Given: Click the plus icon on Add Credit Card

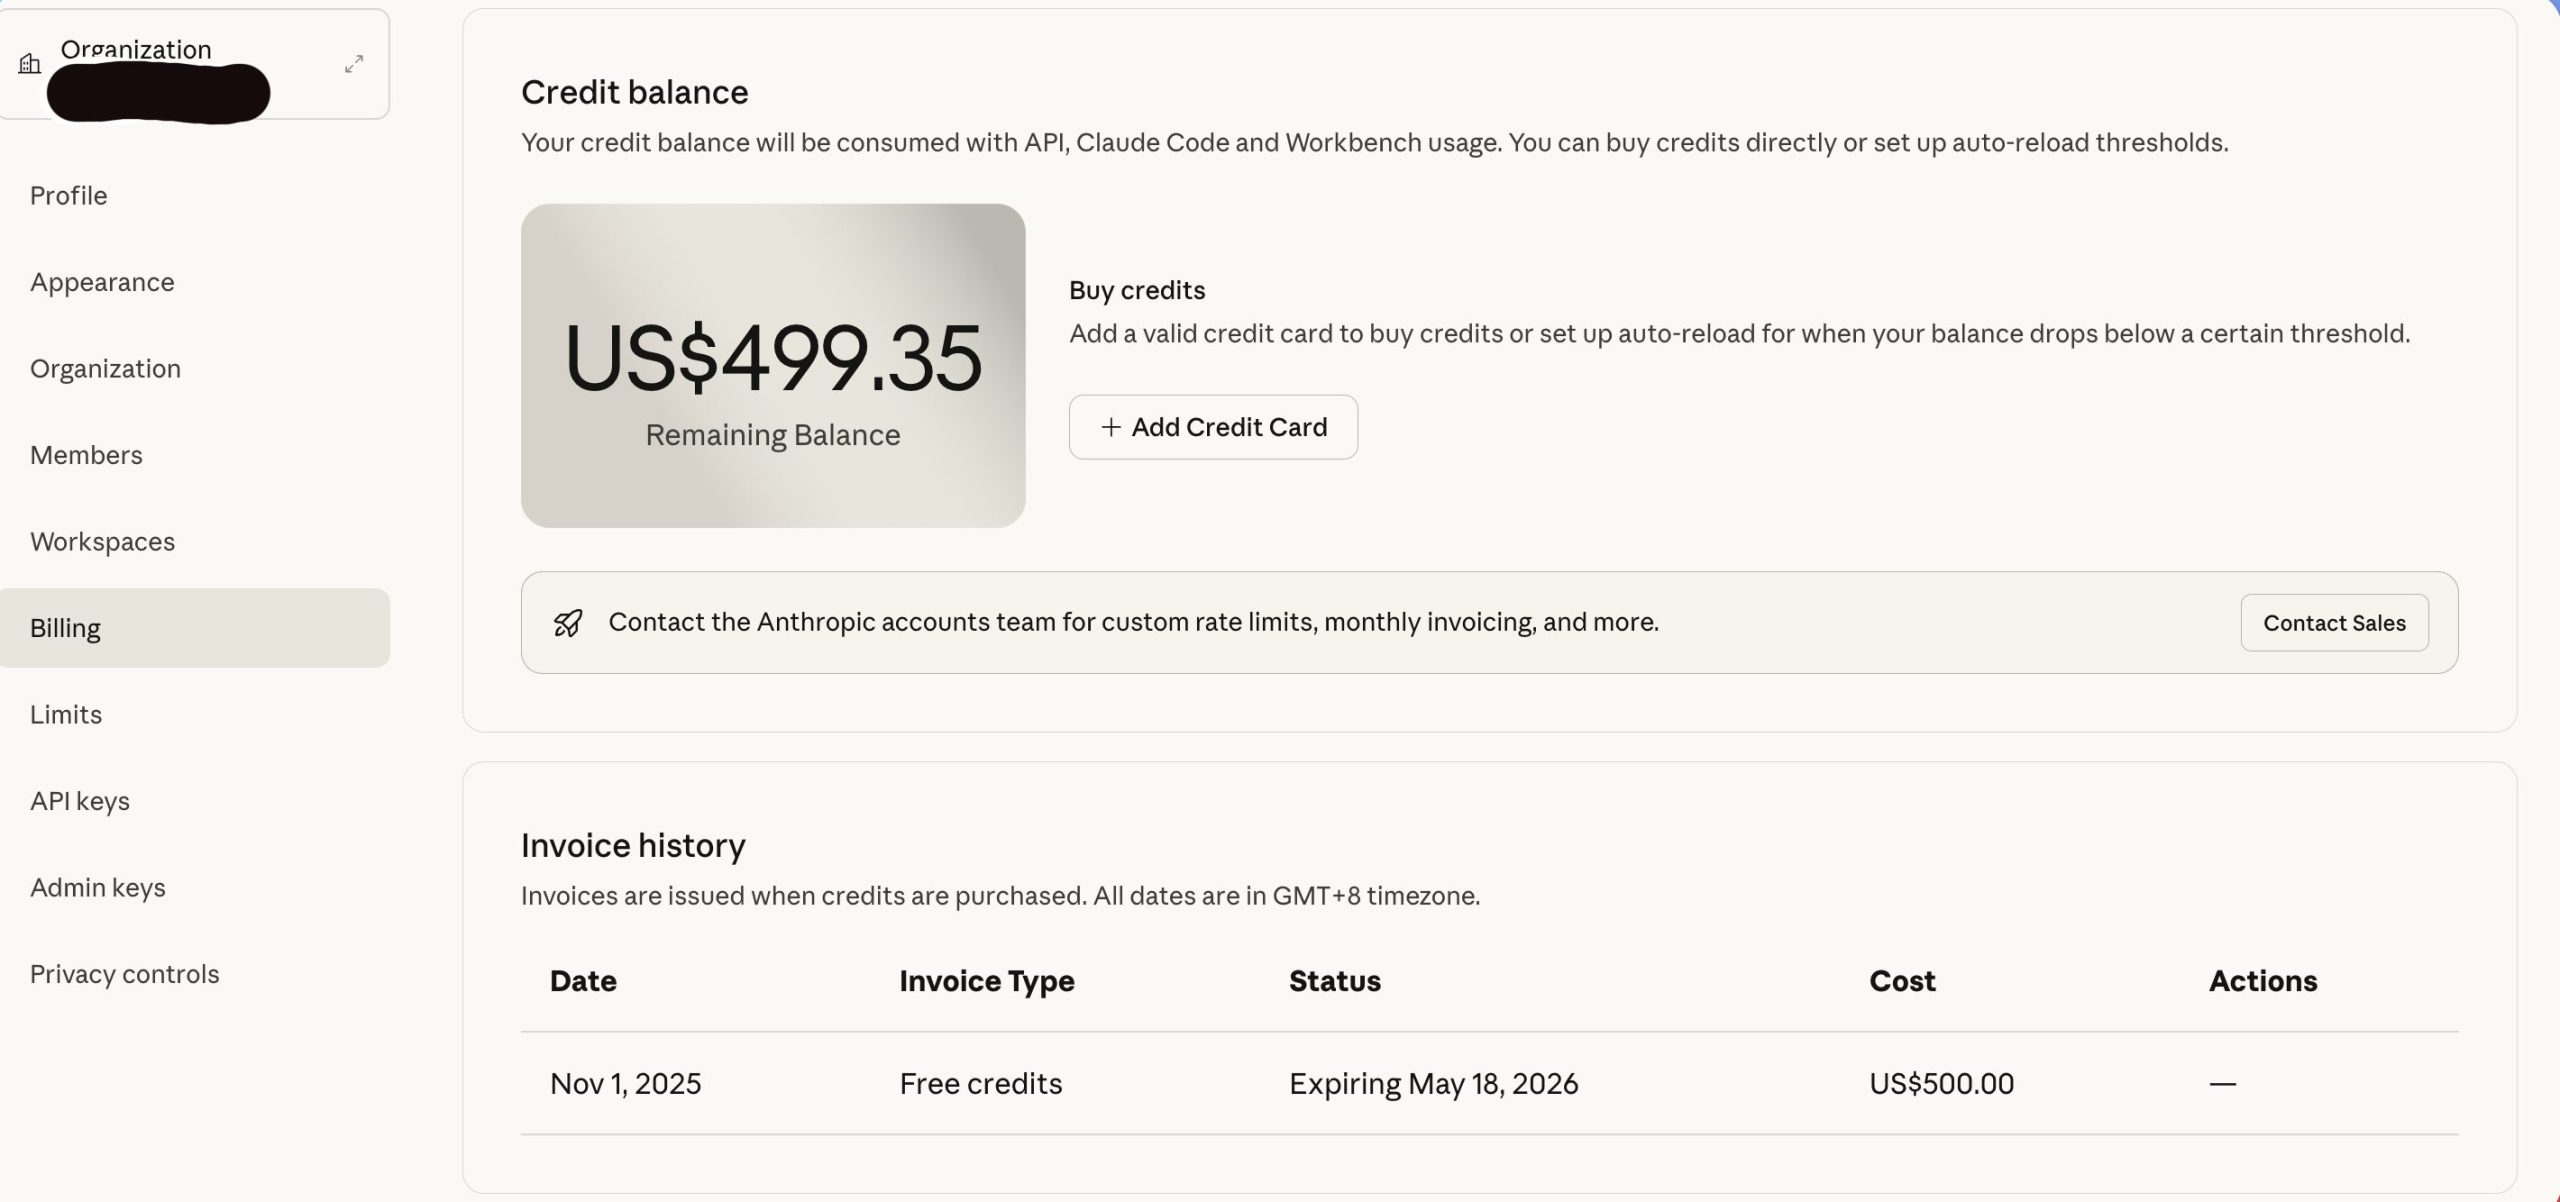Looking at the screenshot, I should coord(1110,427).
